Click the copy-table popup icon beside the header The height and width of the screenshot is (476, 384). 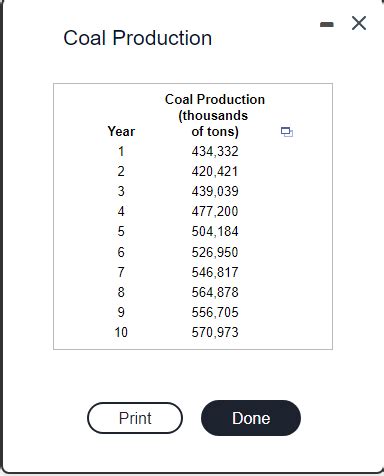click(x=287, y=132)
